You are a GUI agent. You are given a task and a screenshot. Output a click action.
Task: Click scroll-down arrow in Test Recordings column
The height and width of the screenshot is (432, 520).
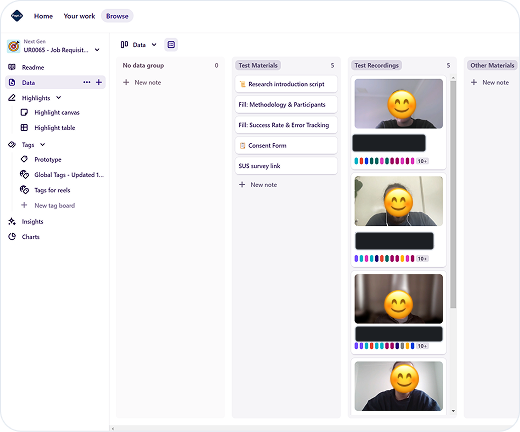point(453,411)
